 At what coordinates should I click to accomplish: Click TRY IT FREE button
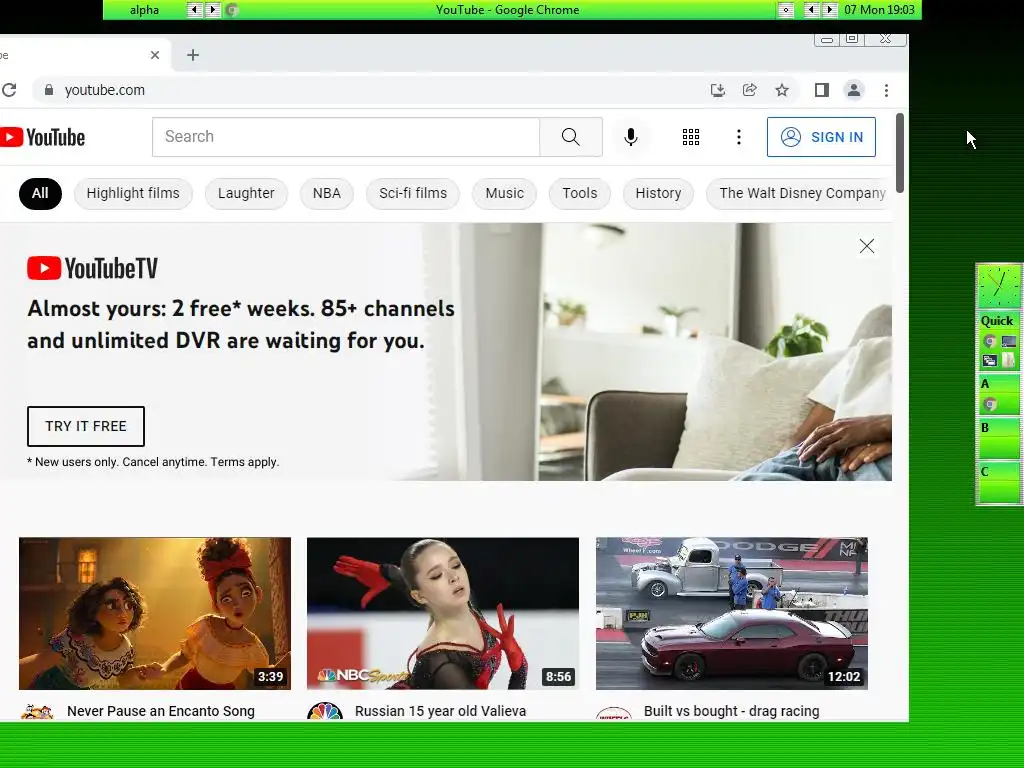86,426
